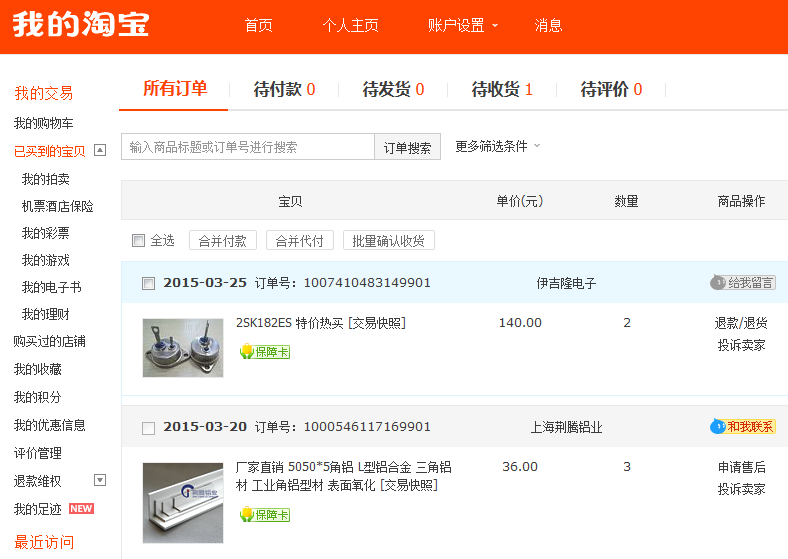Image resolution: width=788 pixels, height=559 pixels.
Task: Click order number 1000546117169901 text
Action: click(x=367, y=427)
